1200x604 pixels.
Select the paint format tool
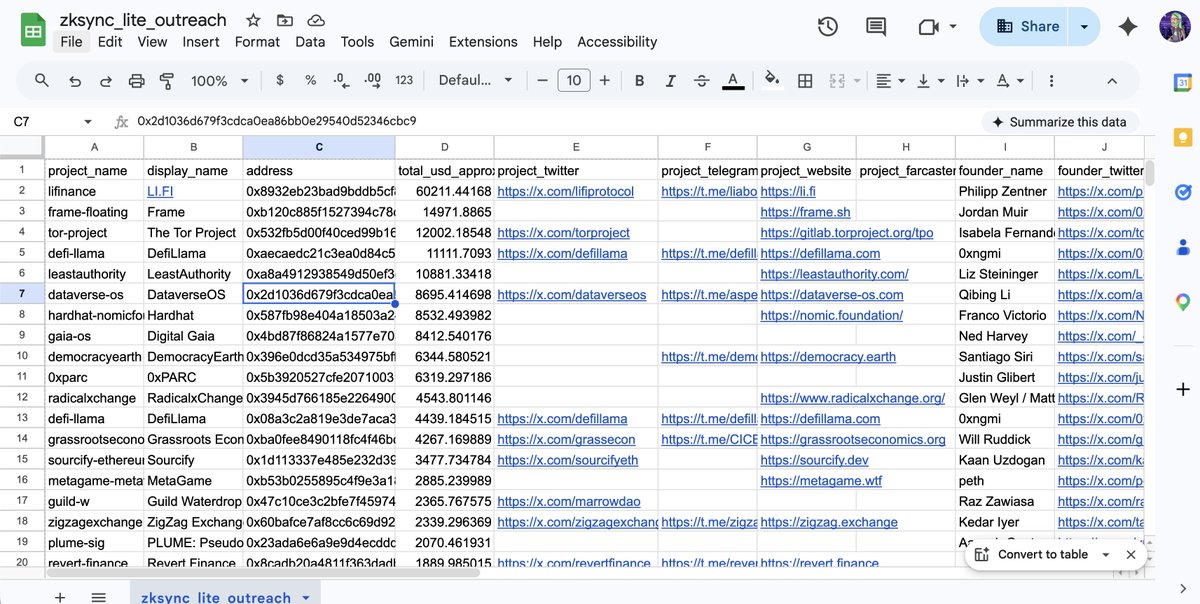coord(167,80)
